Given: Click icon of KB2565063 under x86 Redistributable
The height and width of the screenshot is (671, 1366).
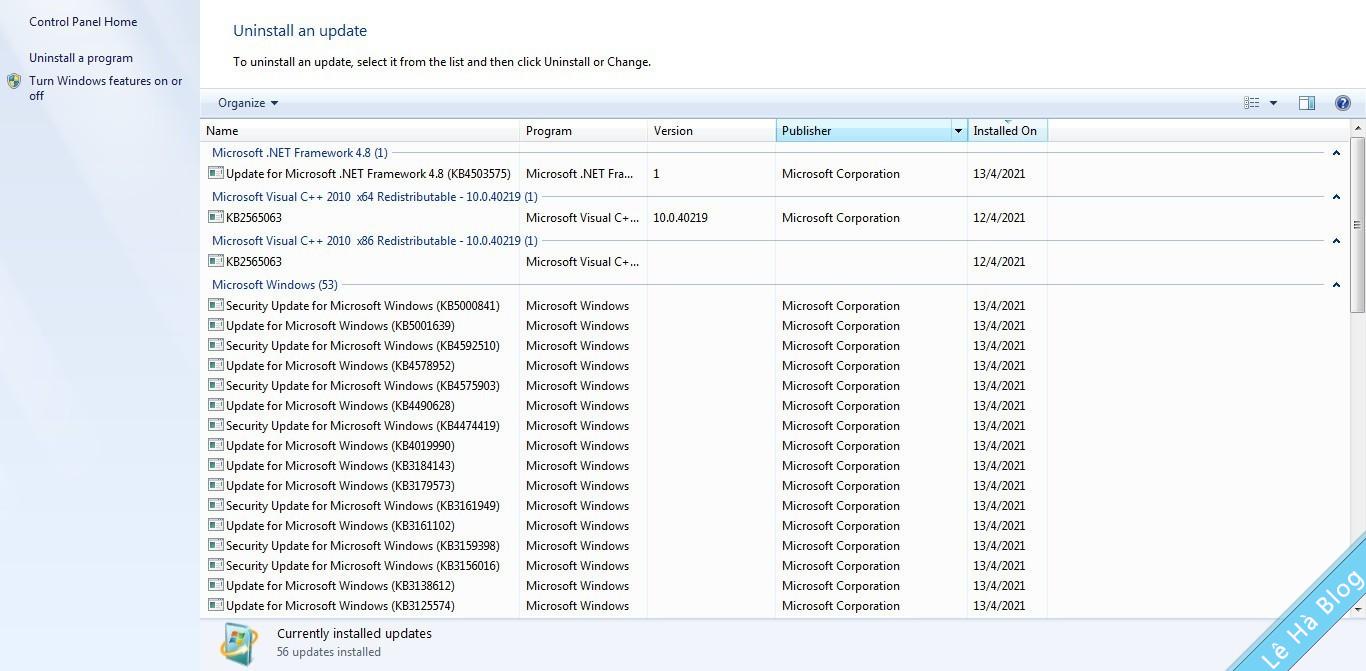Looking at the screenshot, I should 216,261.
